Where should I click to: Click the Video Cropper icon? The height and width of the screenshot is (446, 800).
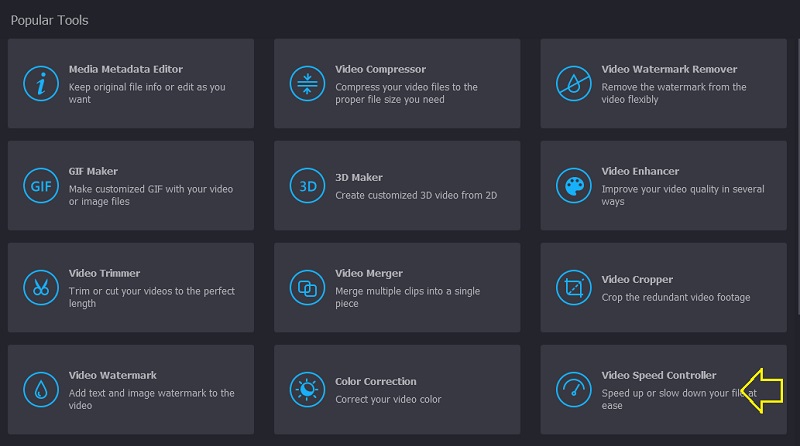(573, 287)
